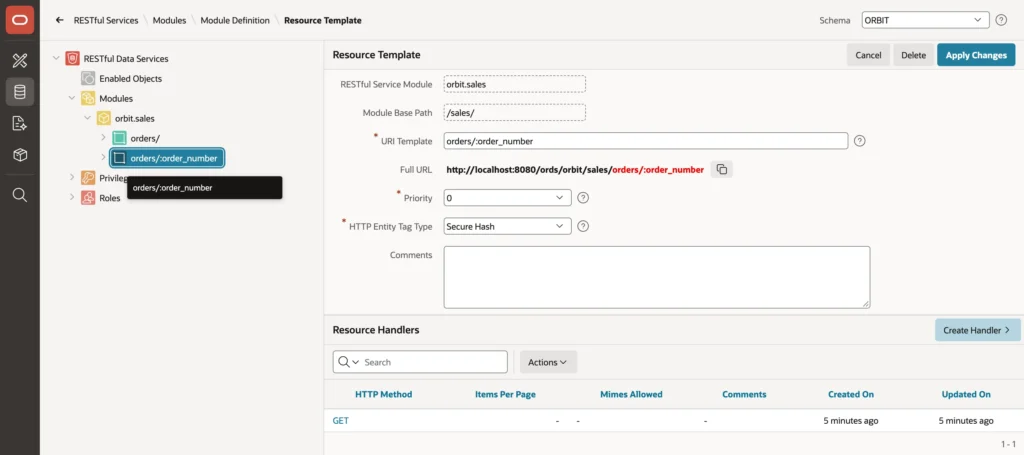This screenshot has height=455, width=1024.
Task: Sort by Updated On column
Action: point(966,394)
